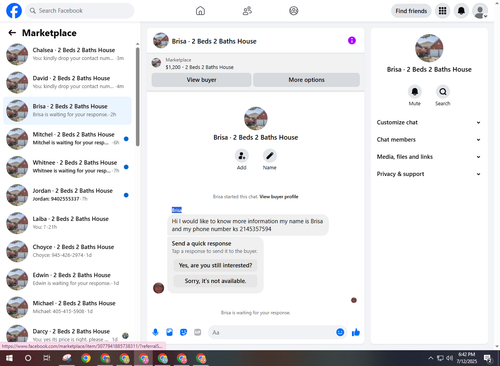Open the View buyer profile link
Screen dimensions: 500x366
point(279,197)
